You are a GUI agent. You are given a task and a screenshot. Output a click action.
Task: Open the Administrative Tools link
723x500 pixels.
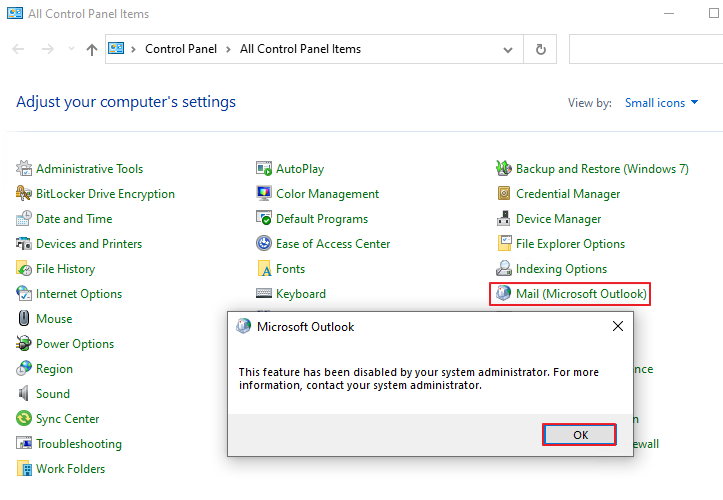point(89,169)
